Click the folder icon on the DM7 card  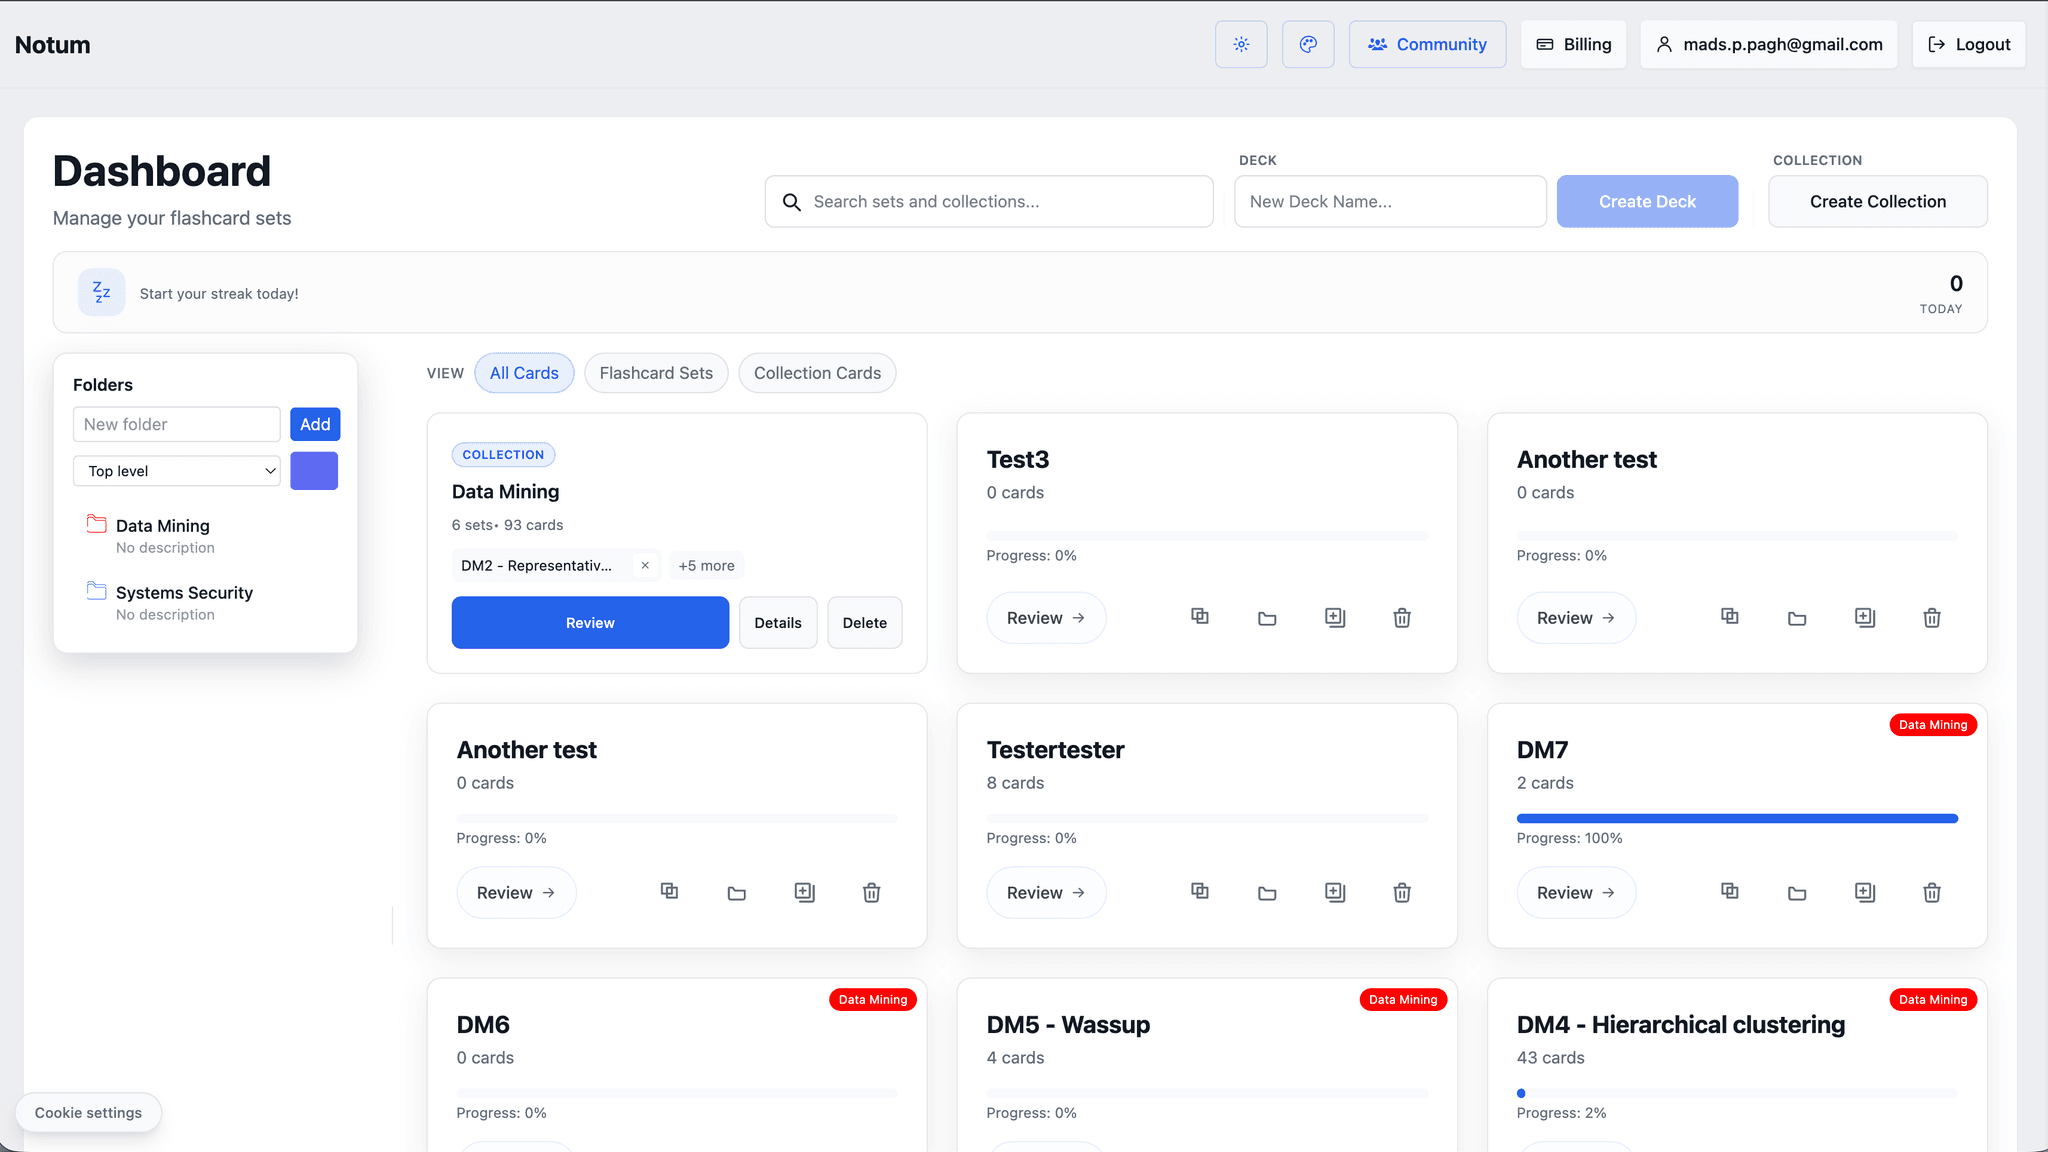click(1797, 893)
